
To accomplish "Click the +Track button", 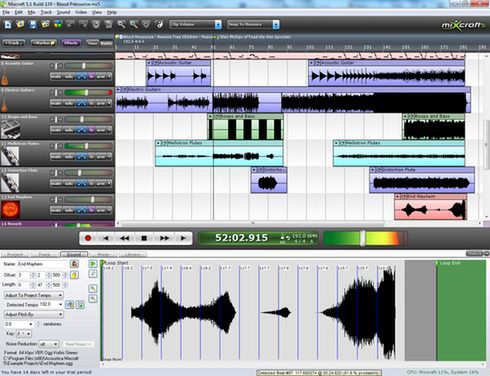I will (x=14, y=43).
